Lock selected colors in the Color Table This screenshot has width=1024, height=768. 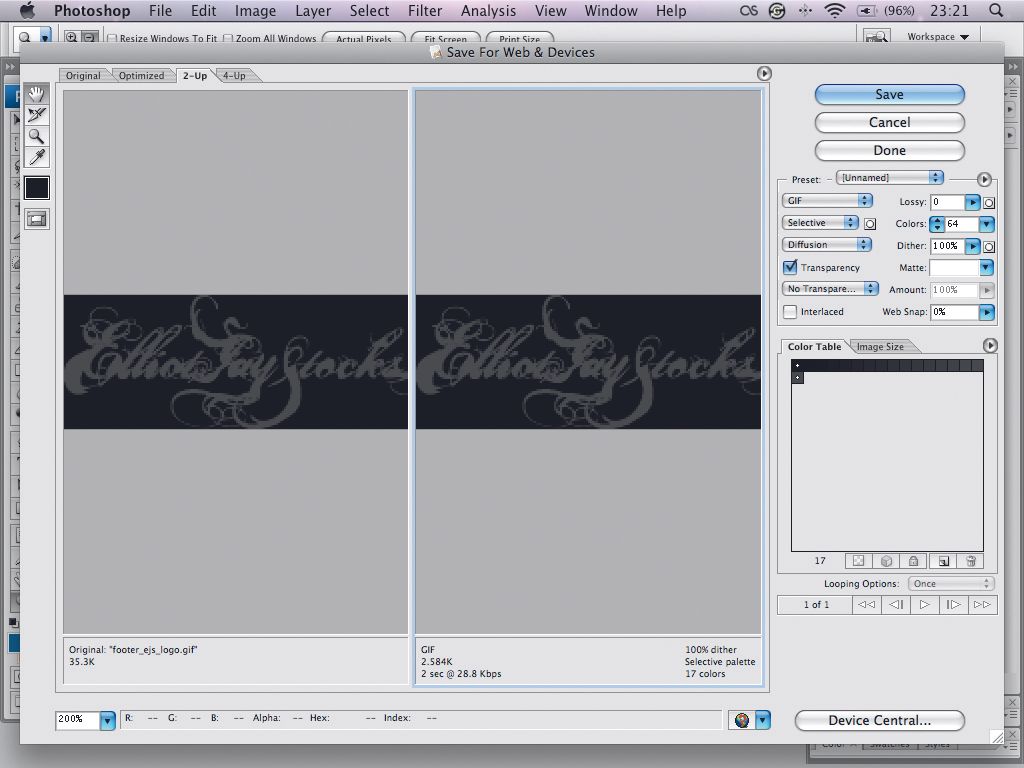(913, 561)
